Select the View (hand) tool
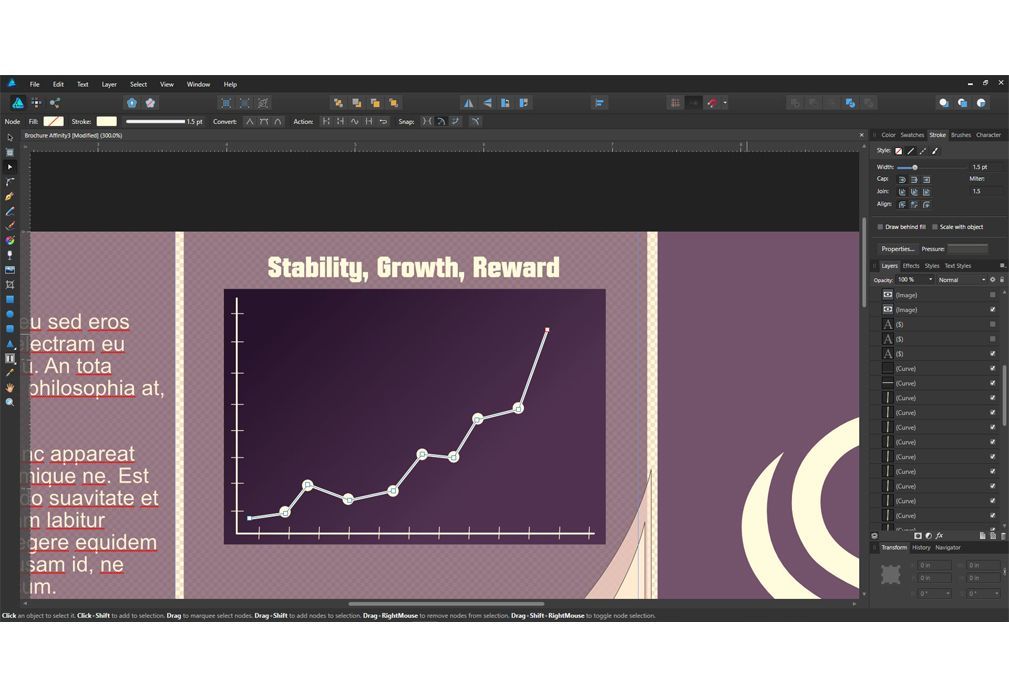Image resolution: width=1009 pixels, height=697 pixels. 10,387
